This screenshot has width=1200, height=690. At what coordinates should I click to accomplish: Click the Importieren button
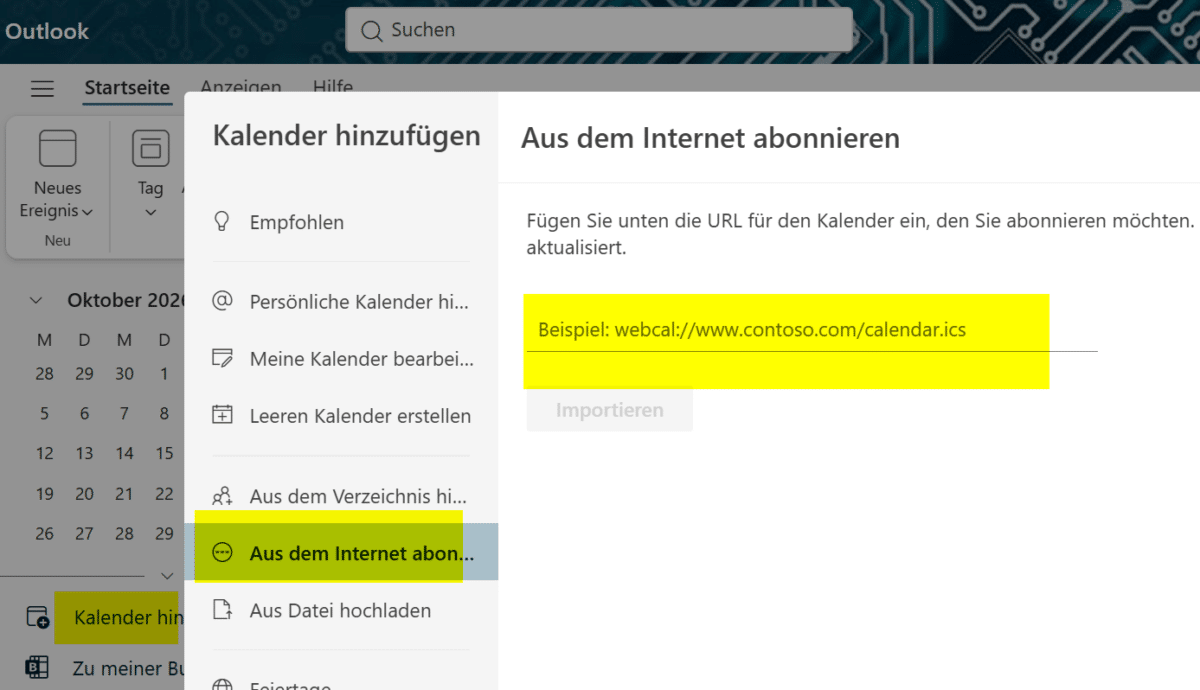click(x=609, y=410)
